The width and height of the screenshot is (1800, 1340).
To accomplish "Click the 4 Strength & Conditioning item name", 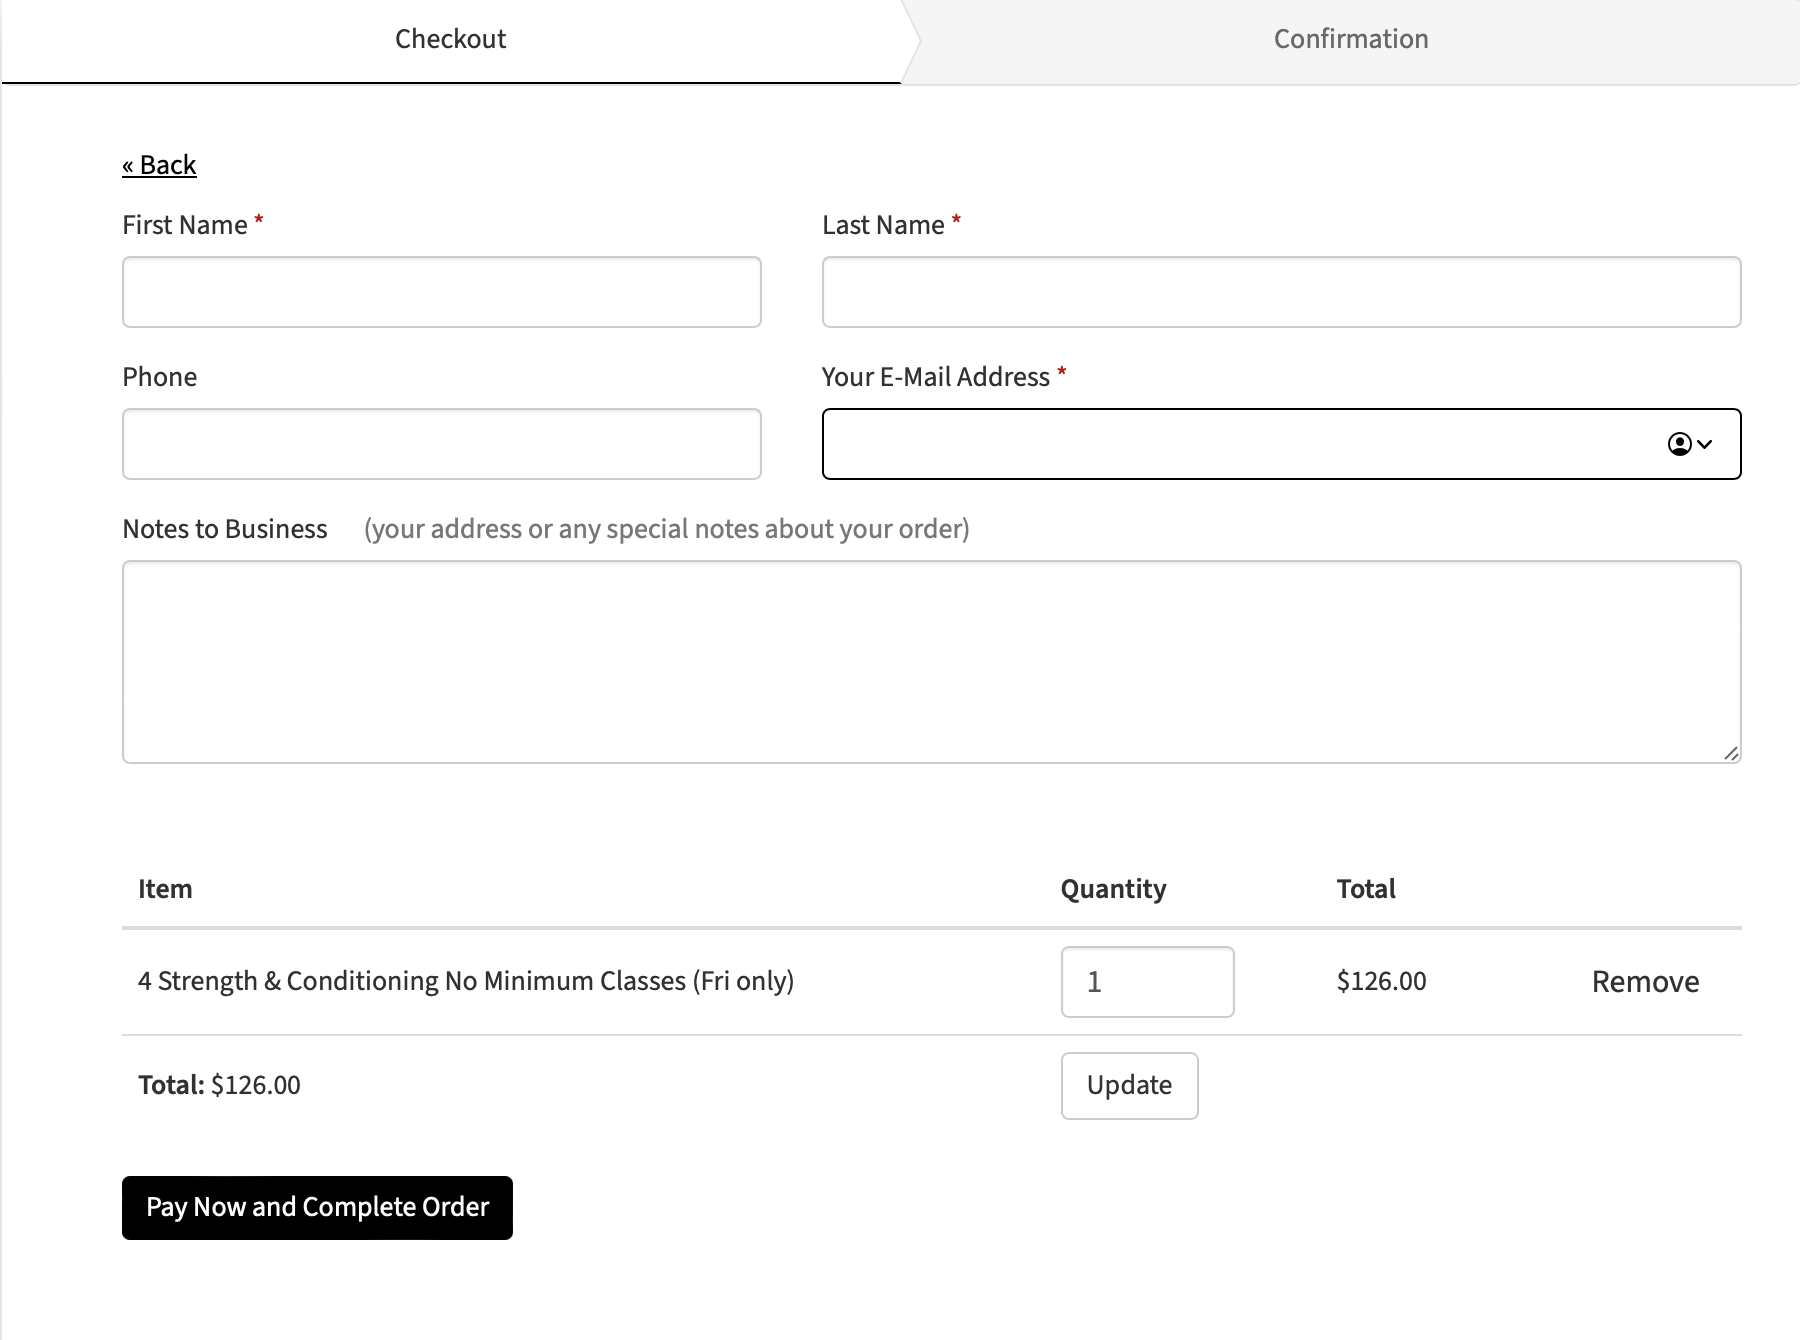I will (x=466, y=981).
